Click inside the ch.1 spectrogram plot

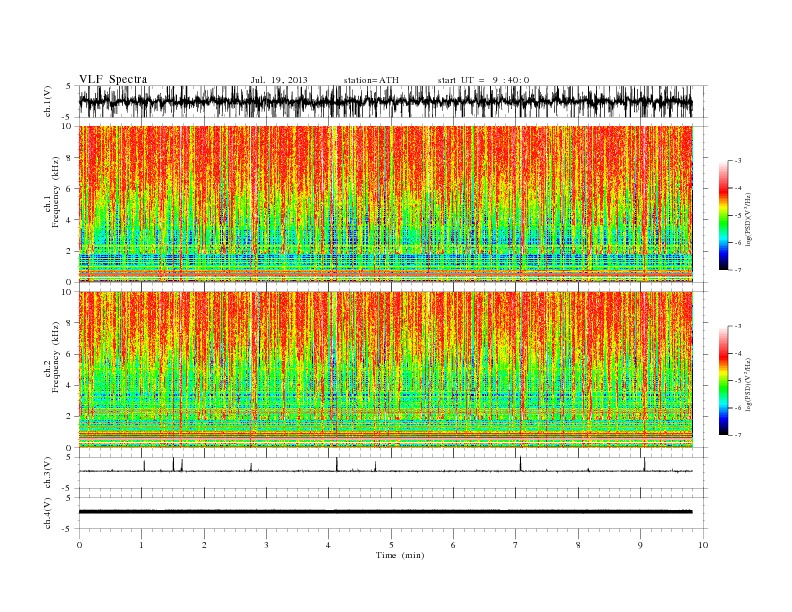385,204
